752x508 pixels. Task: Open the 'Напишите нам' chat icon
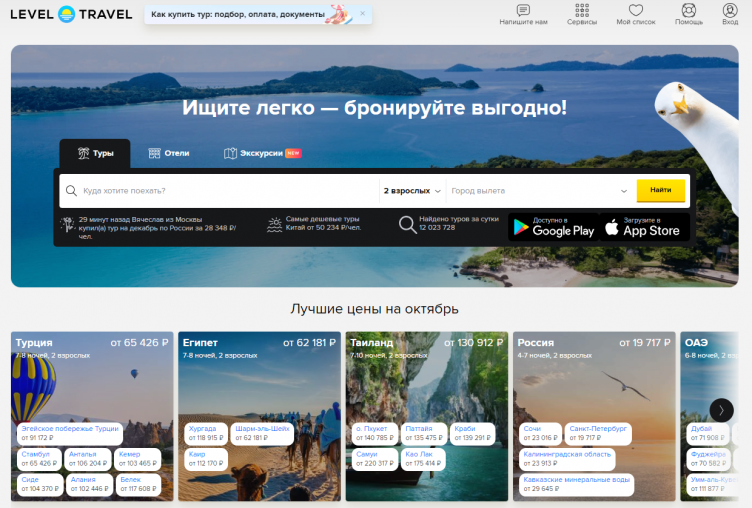pyautogui.click(x=523, y=10)
